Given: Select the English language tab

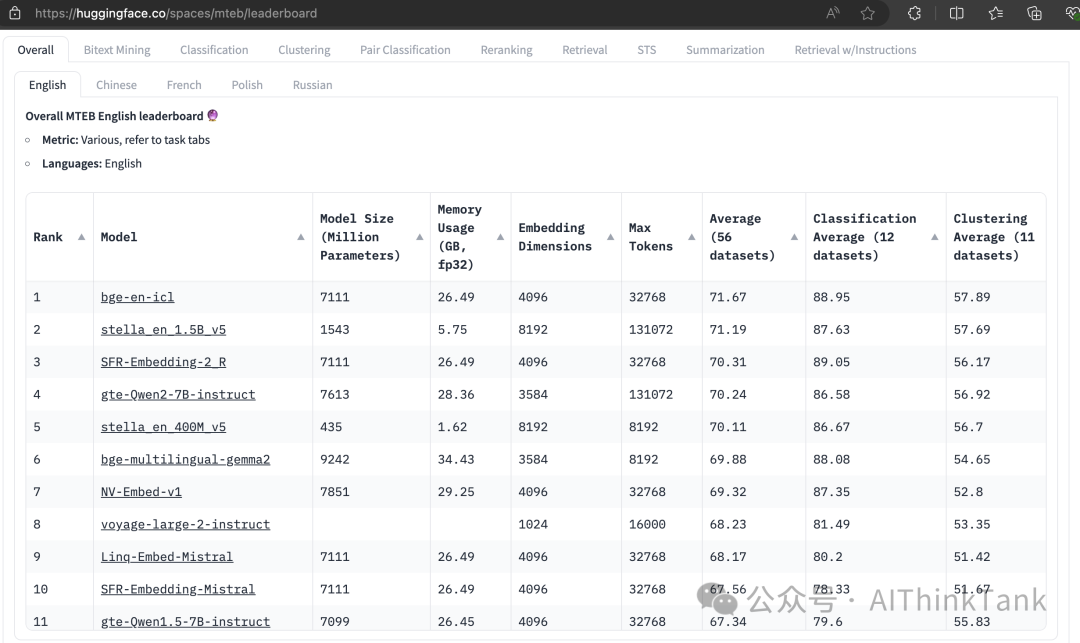Looking at the screenshot, I should point(48,85).
